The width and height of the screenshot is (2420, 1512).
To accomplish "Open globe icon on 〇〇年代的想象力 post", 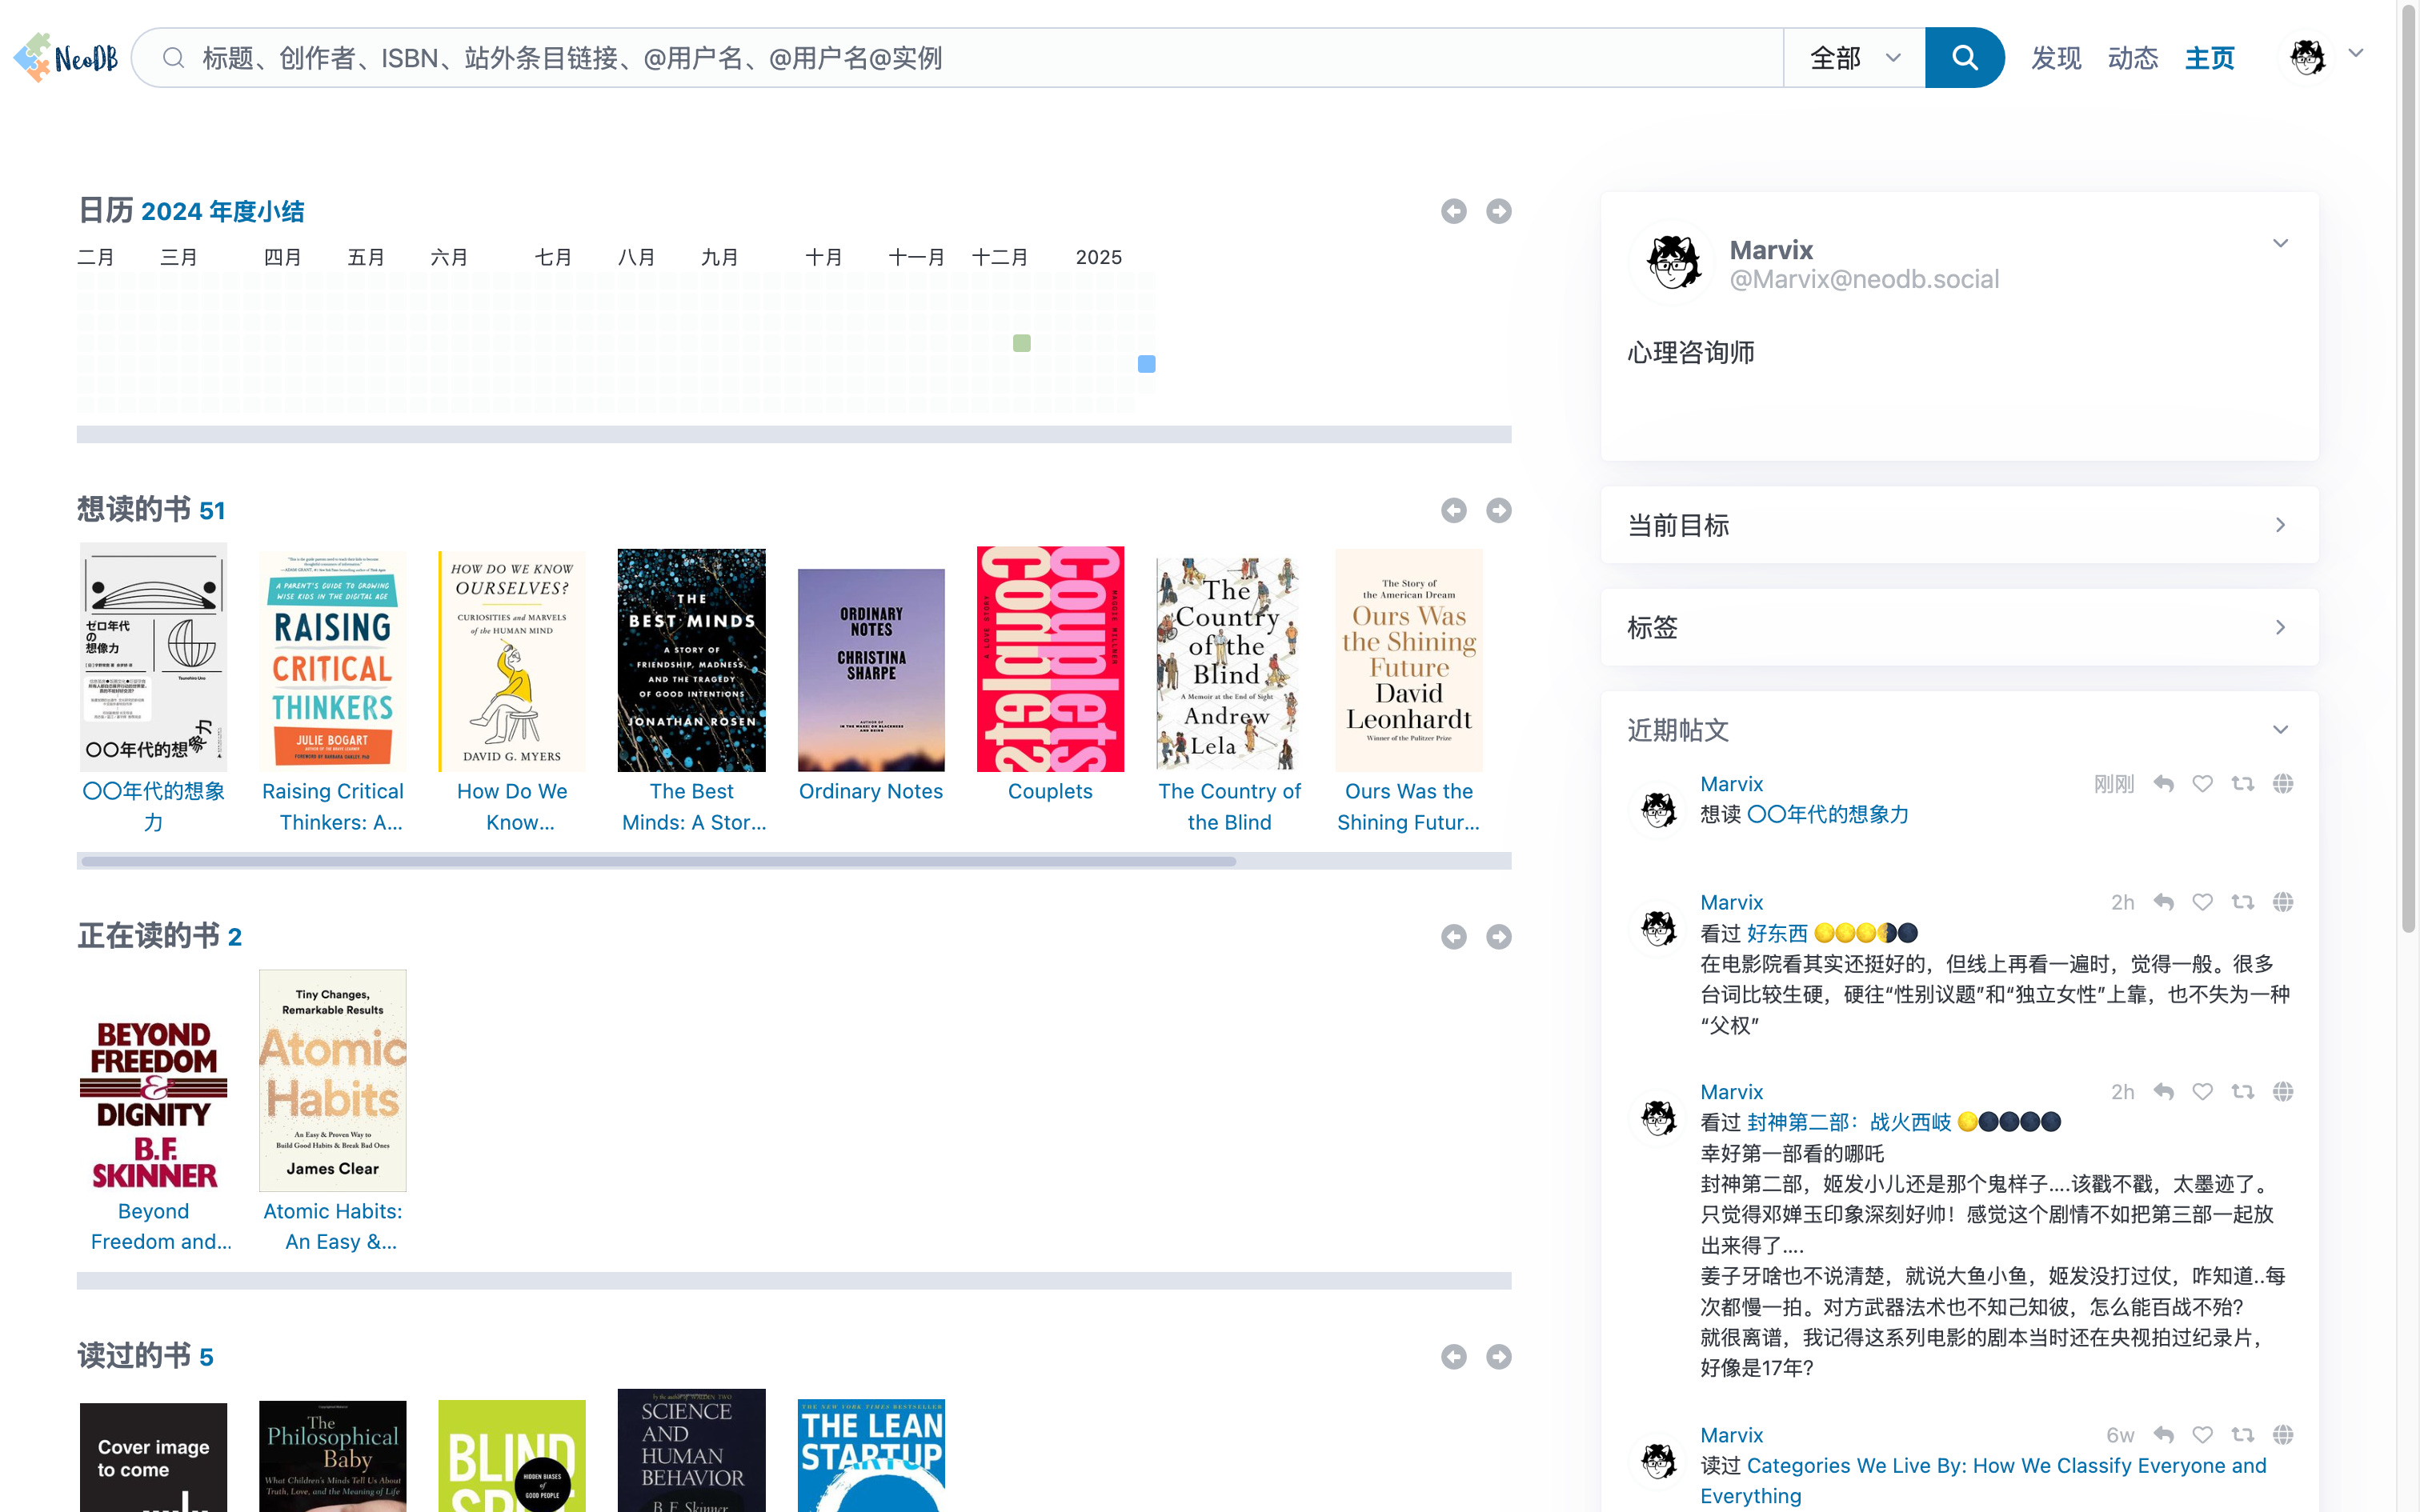I will (x=2282, y=784).
